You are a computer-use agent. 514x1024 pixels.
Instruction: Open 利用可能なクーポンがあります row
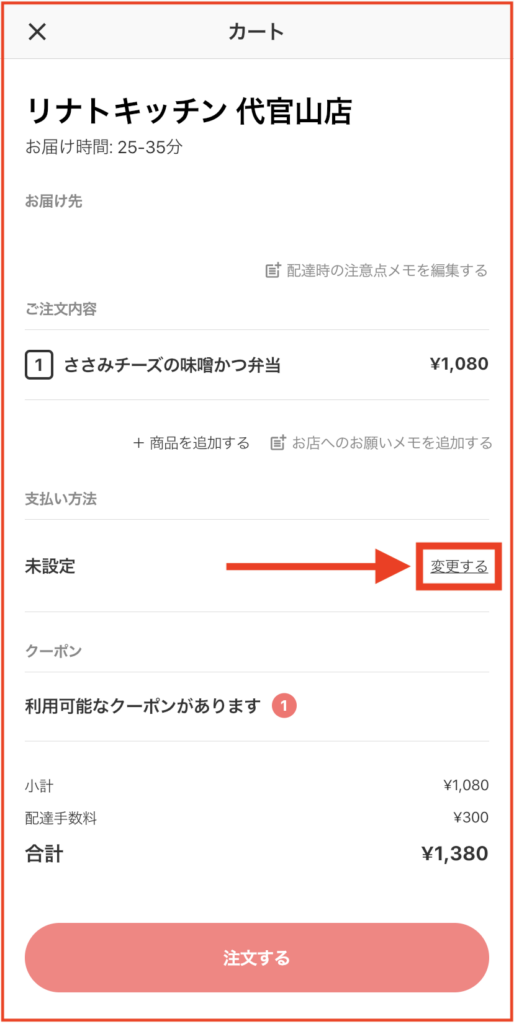click(257, 706)
